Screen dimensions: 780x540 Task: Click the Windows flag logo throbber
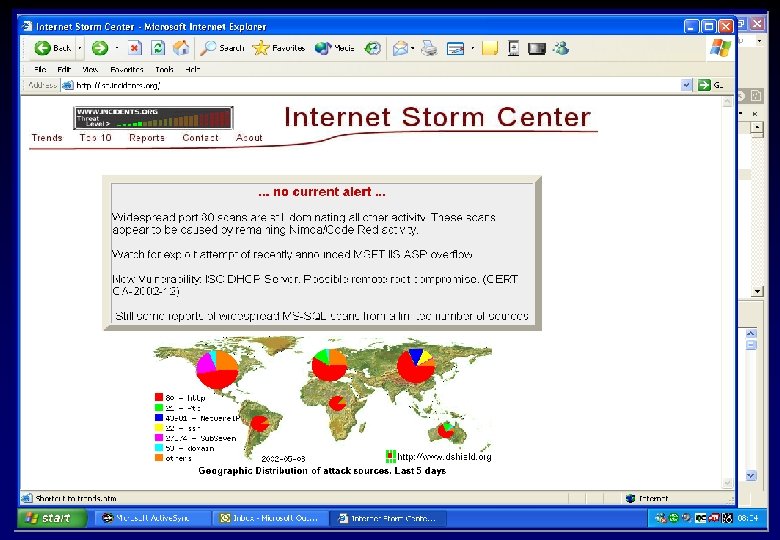[x=720, y=48]
